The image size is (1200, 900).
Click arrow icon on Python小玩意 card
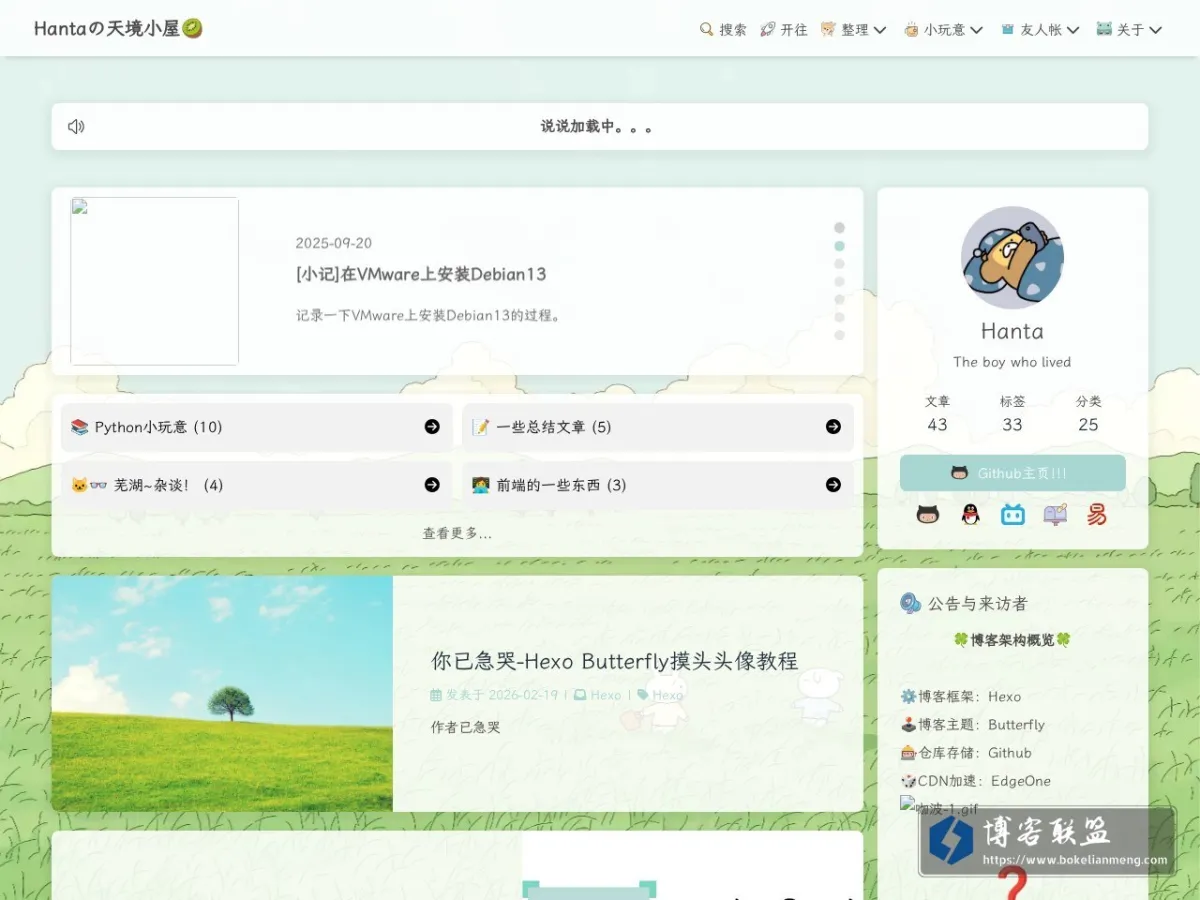coord(432,427)
